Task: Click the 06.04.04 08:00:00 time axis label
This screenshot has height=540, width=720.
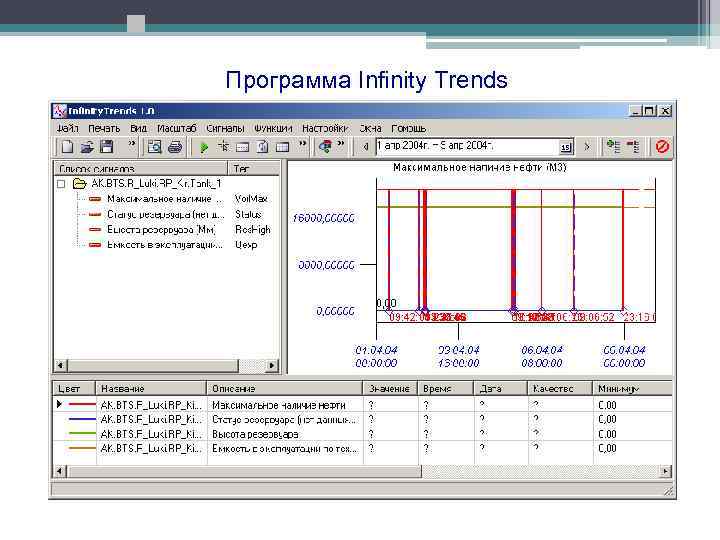Action: [542, 356]
